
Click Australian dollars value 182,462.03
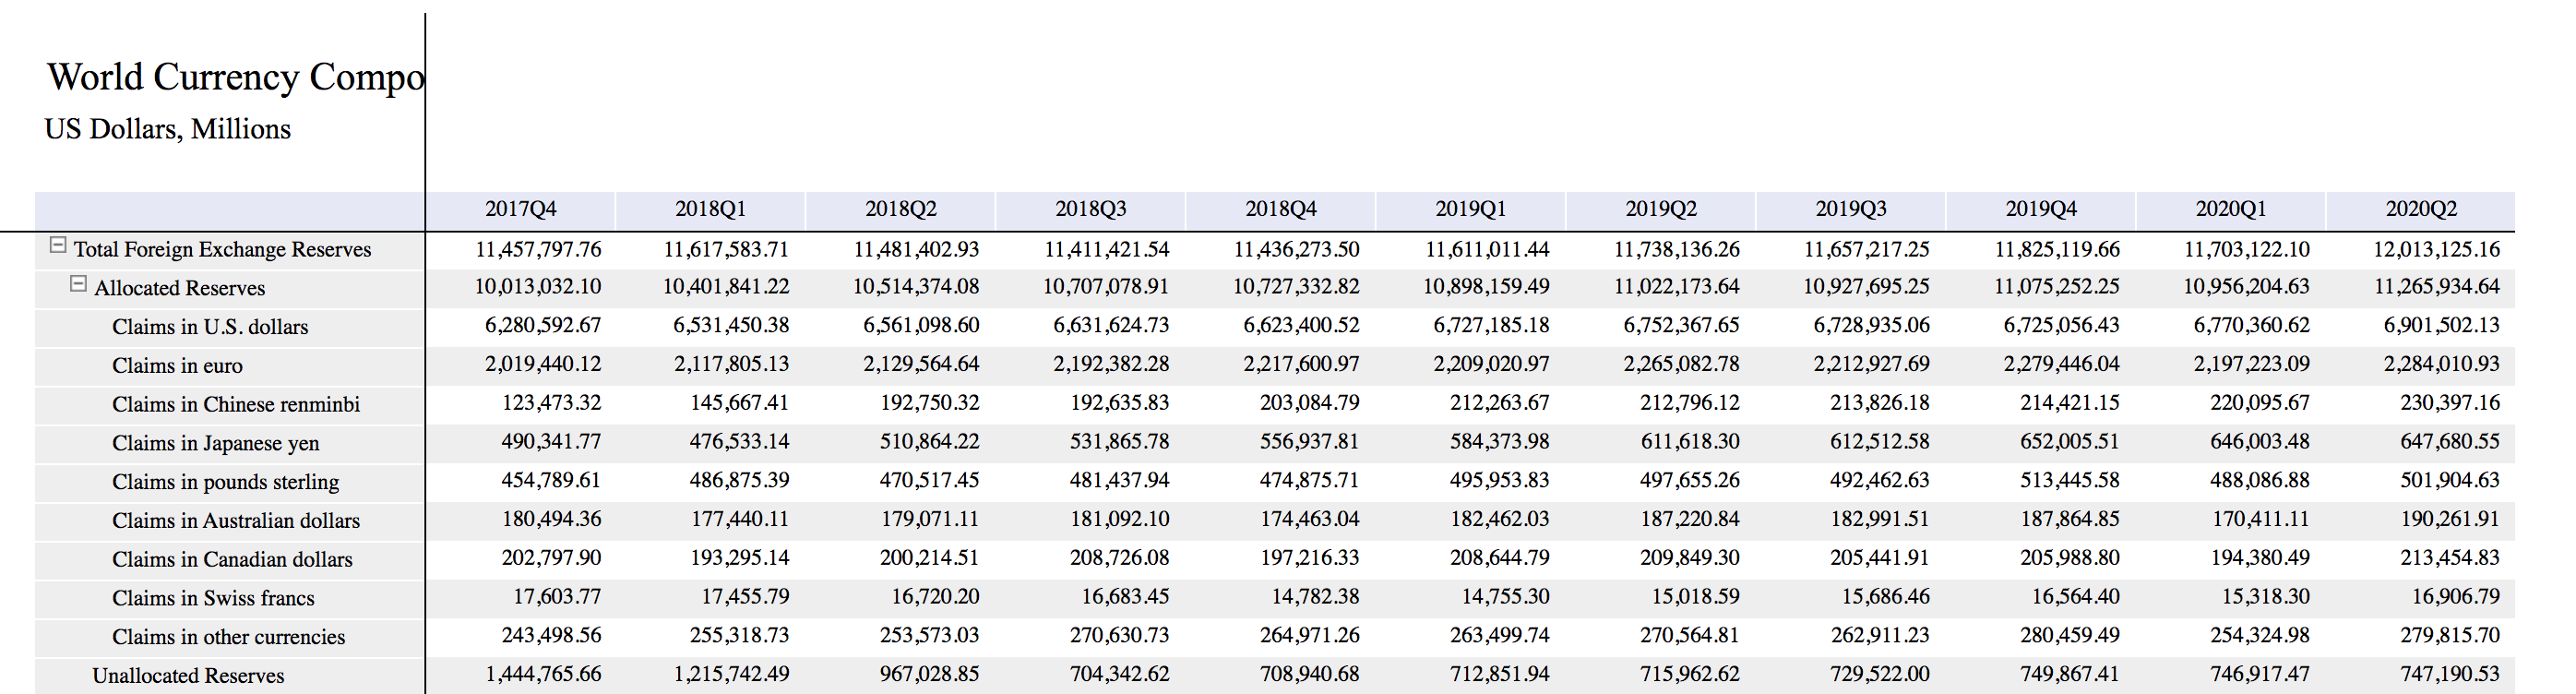click(x=1500, y=520)
